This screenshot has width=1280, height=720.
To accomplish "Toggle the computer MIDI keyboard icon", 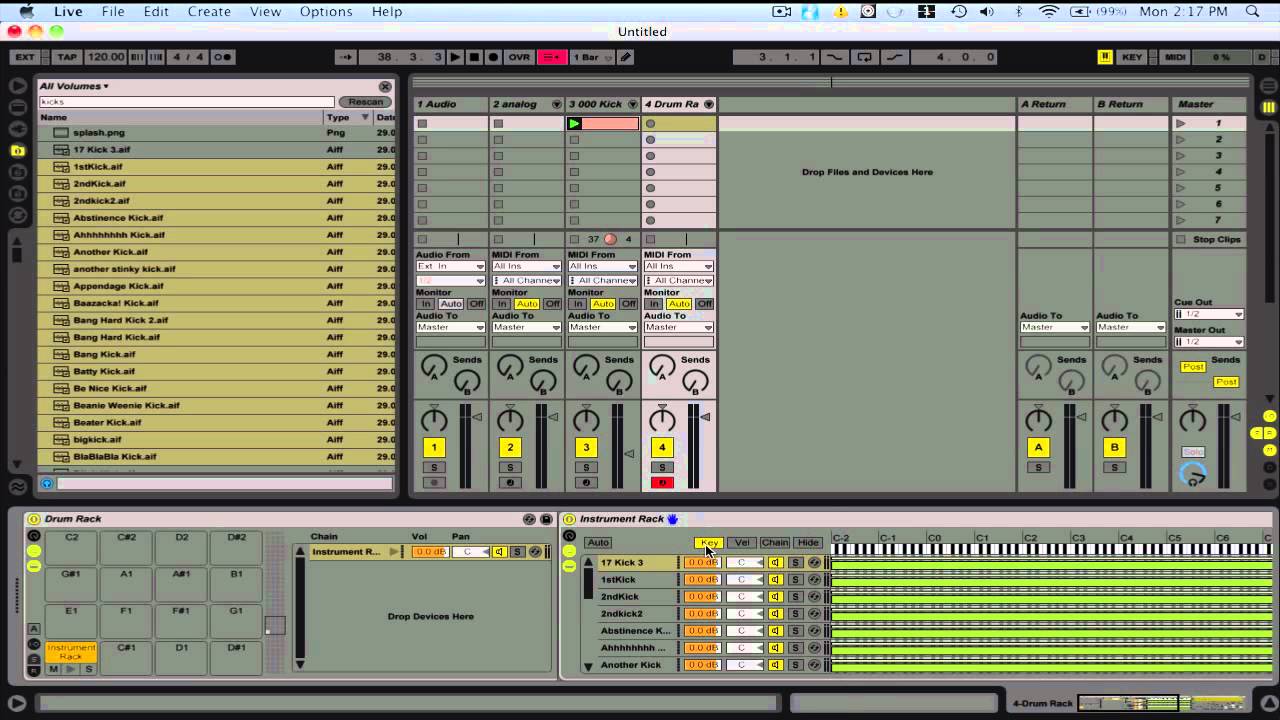I will [1105, 57].
